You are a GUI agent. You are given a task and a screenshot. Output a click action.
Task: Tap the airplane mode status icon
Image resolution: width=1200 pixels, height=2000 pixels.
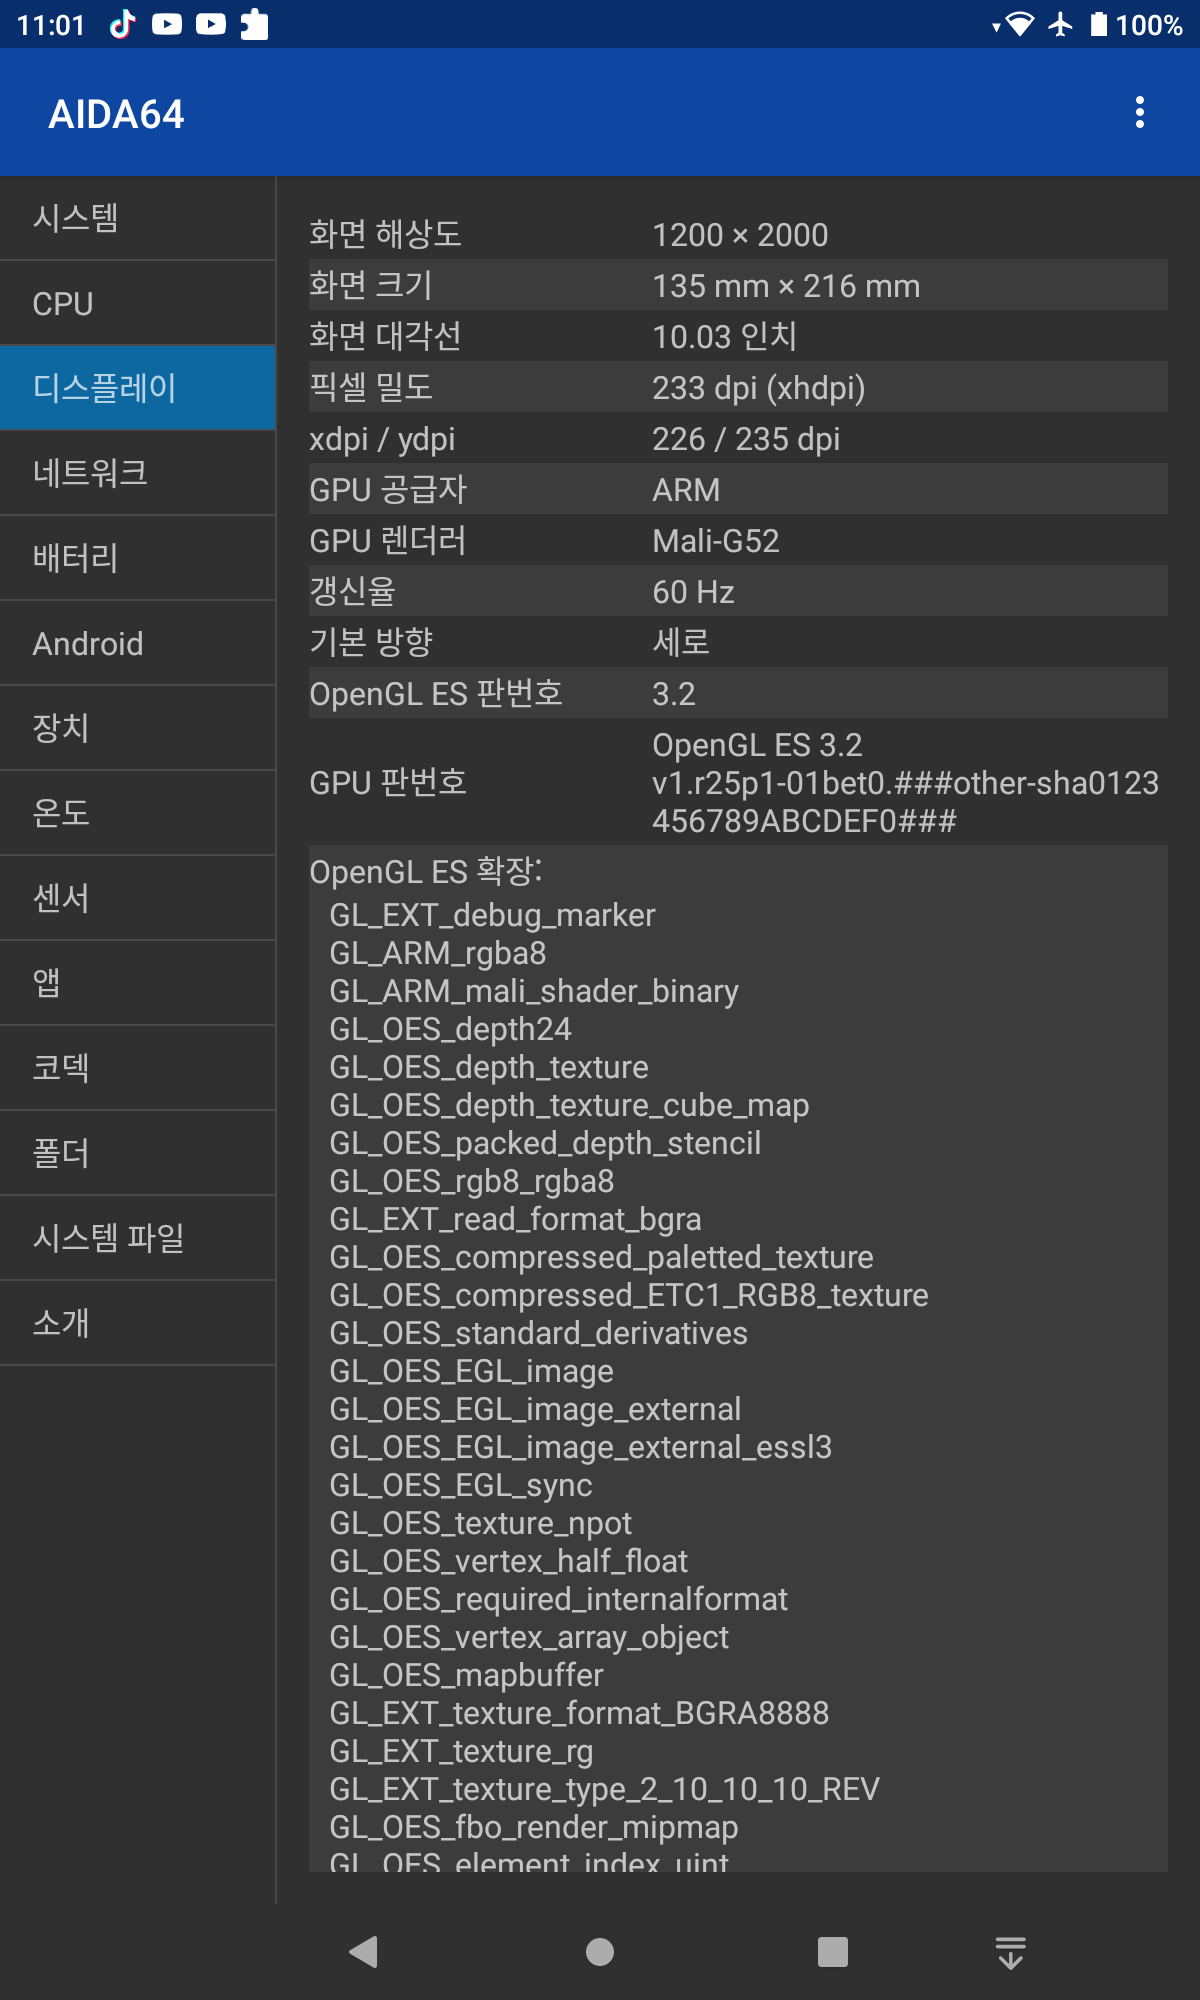(1061, 24)
